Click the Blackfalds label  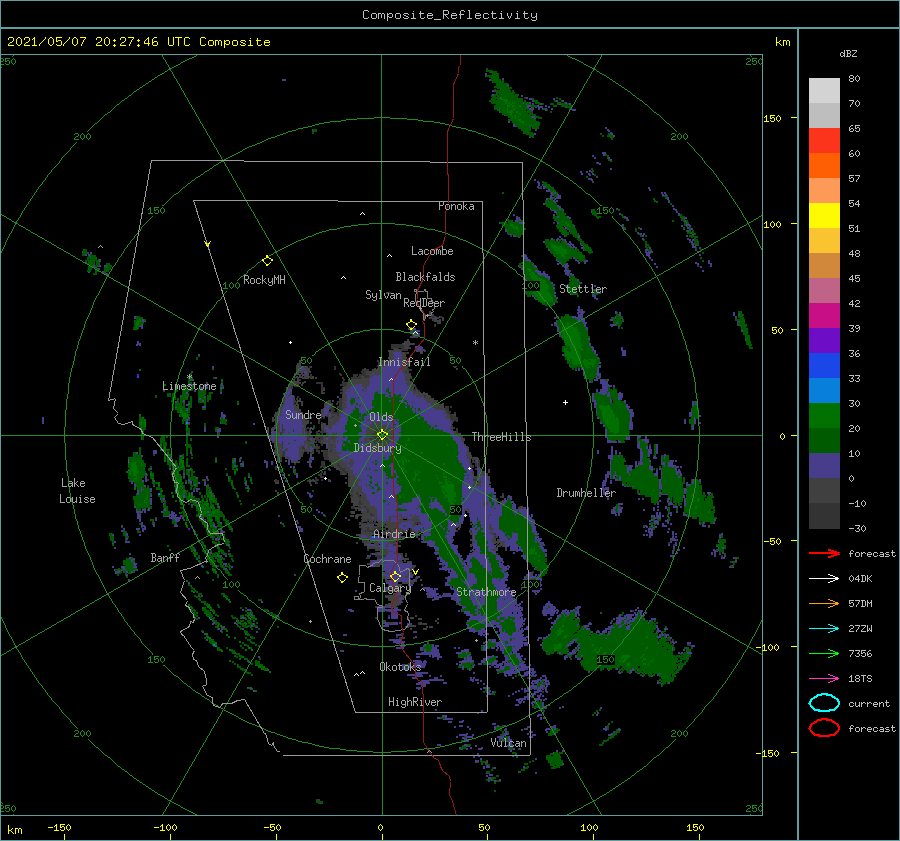pos(425,277)
